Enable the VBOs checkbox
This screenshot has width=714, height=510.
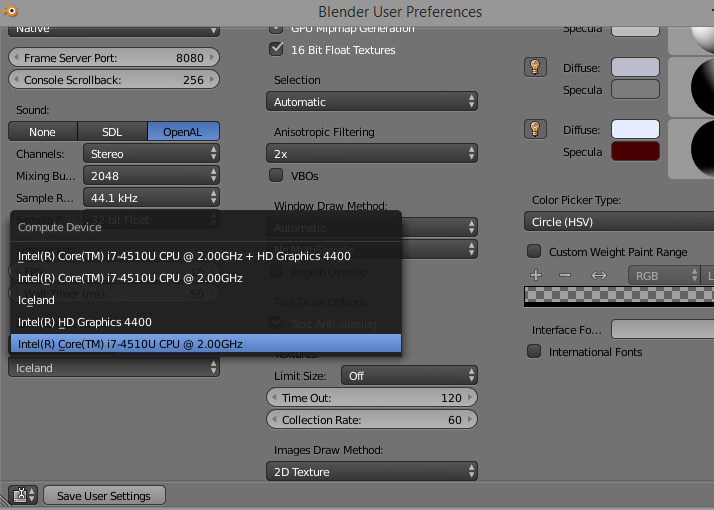point(277,175)
